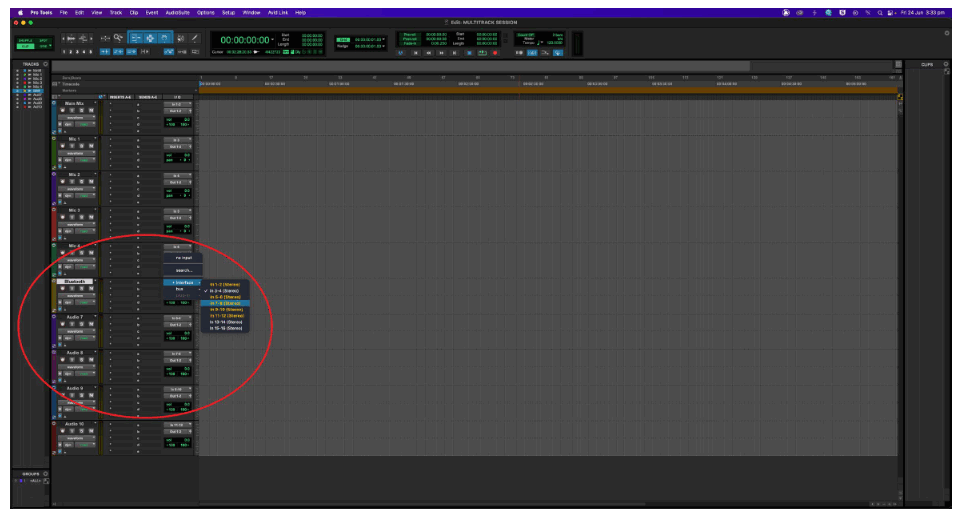Mute the Audio 9 track

pos(91,395)
